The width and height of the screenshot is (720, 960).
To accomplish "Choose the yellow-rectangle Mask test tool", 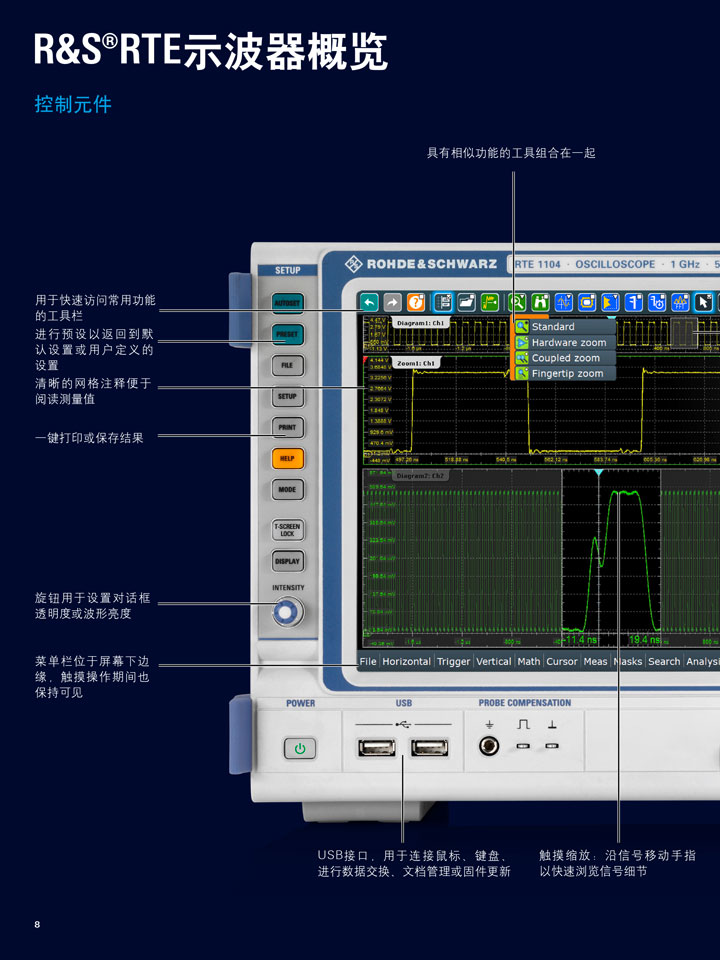I will point(587,302).
